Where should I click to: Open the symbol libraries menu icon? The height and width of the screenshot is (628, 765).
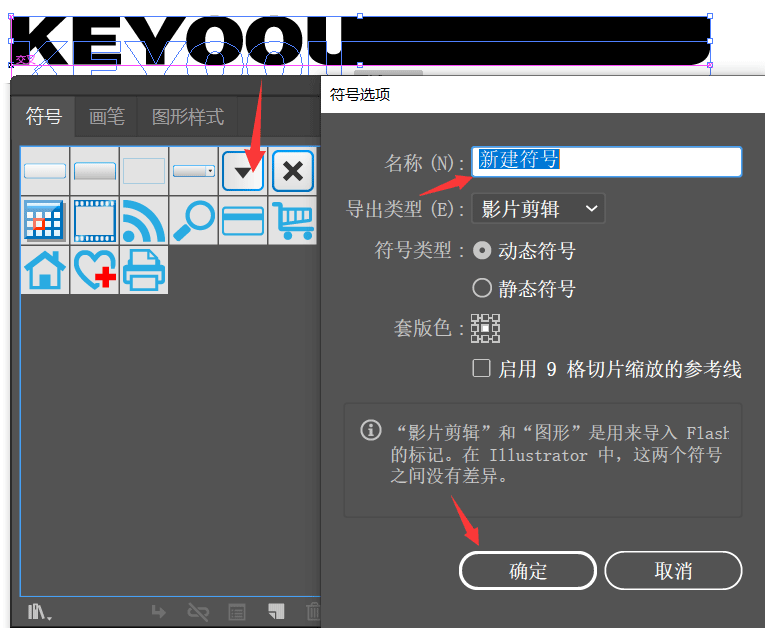click(39, 611)
